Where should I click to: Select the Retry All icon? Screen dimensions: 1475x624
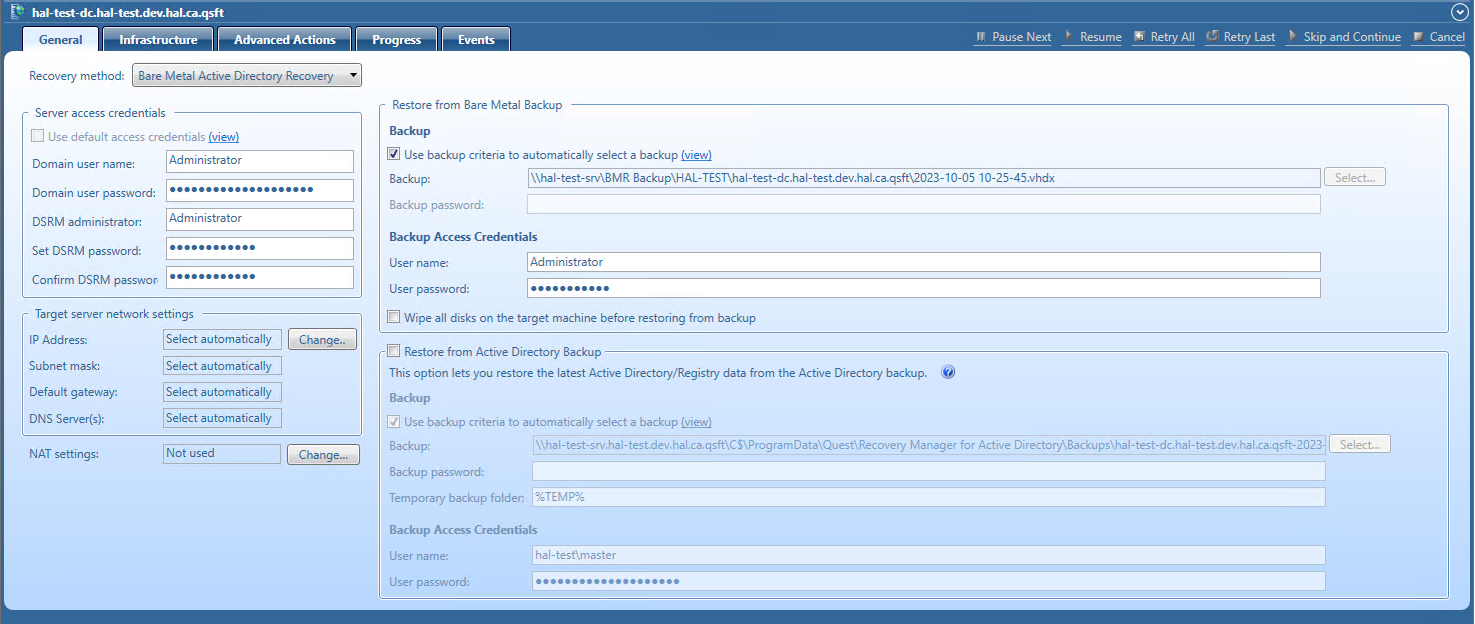pos(1138,37)
